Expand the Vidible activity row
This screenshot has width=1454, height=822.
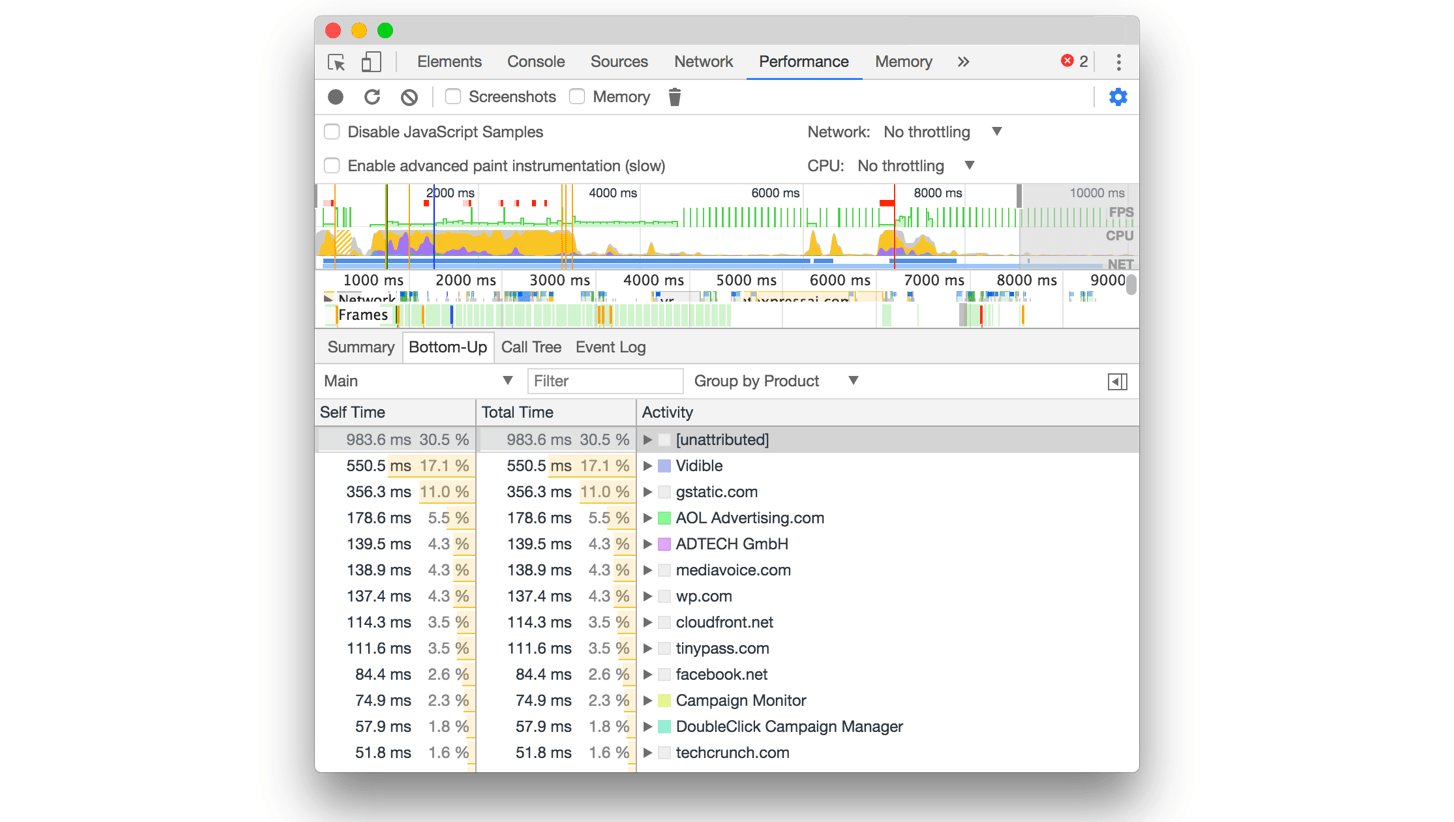click(x=648, y=466)
